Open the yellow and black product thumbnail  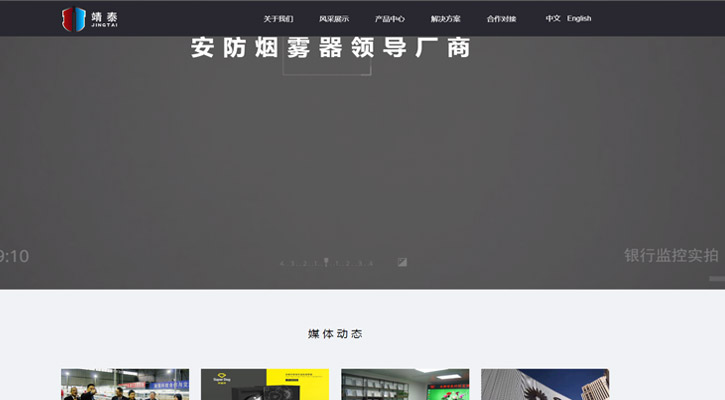[x=265, y=385]
